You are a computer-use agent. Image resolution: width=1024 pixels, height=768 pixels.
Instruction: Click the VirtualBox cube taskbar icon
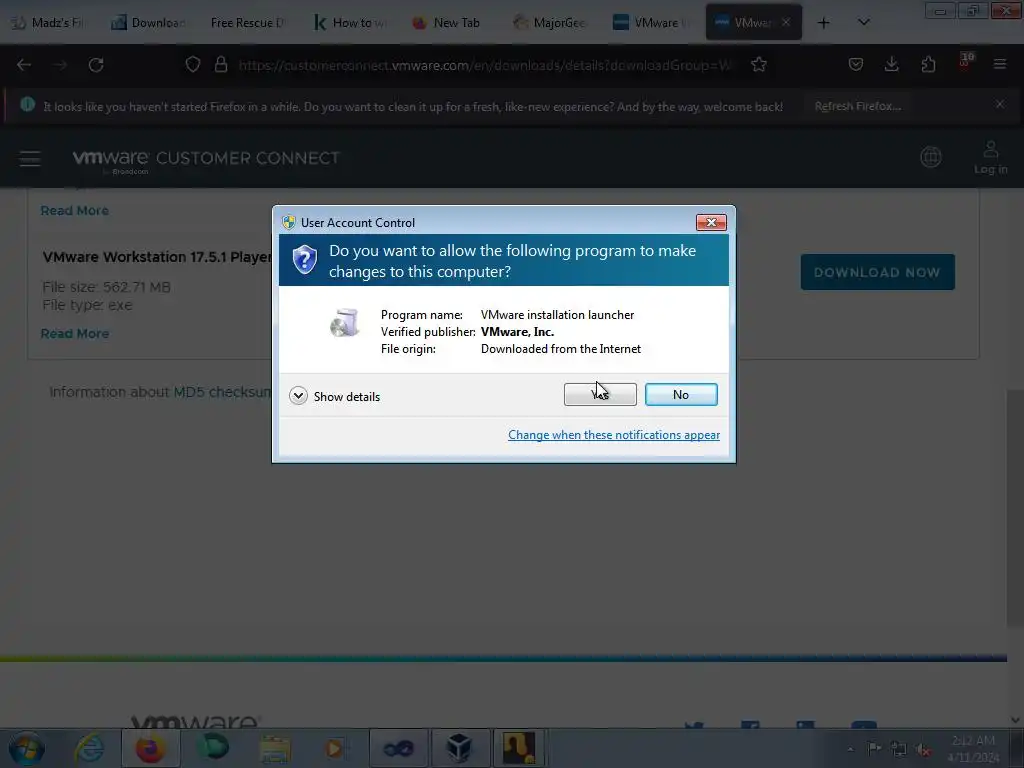pyautogui.click(x=459, y=748)
